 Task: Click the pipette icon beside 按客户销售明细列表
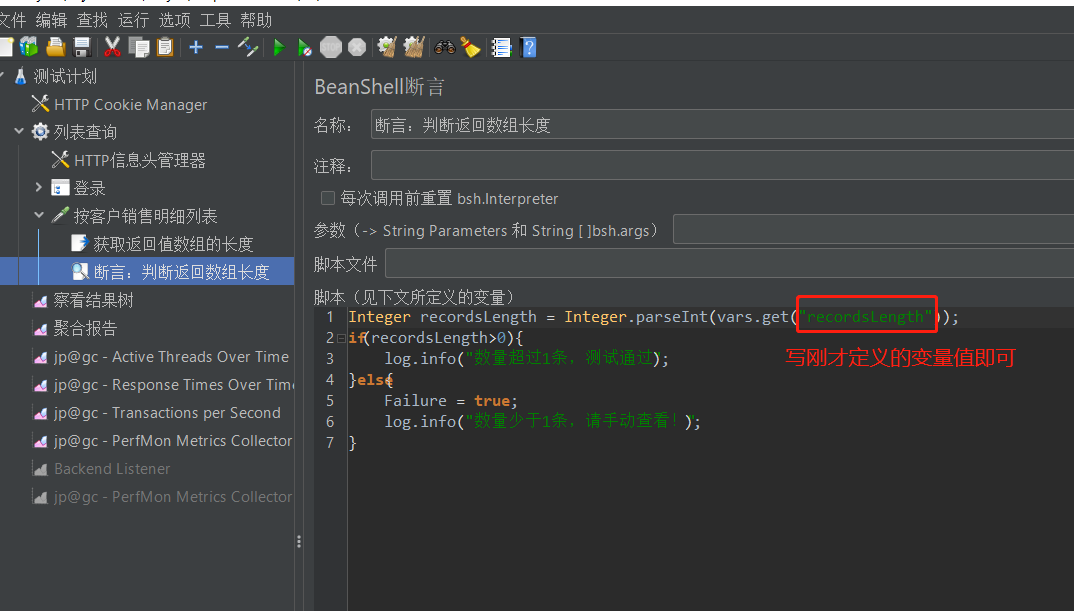pyautogui.click(x=60, y=215)
